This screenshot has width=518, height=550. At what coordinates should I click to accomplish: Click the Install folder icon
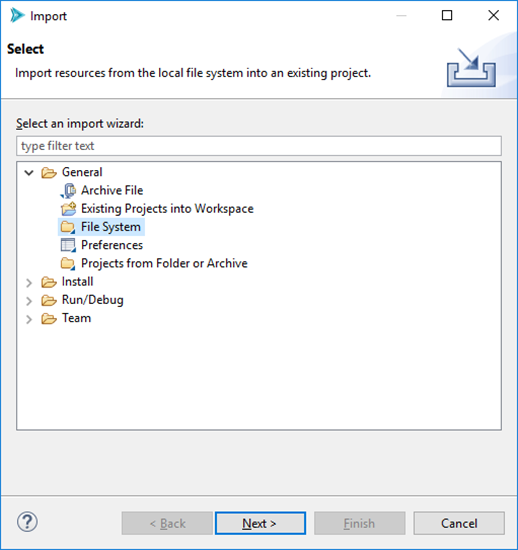tap(49, 282)
